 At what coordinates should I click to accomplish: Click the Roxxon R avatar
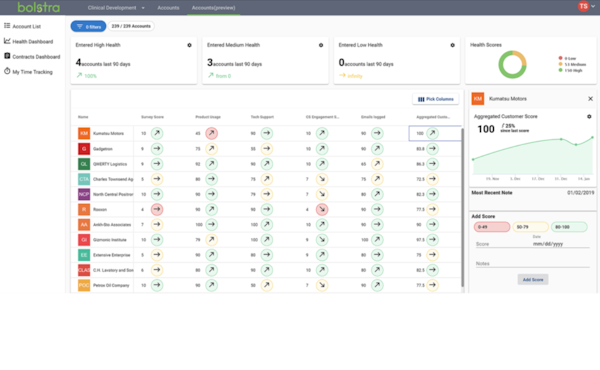pos(84,209)
